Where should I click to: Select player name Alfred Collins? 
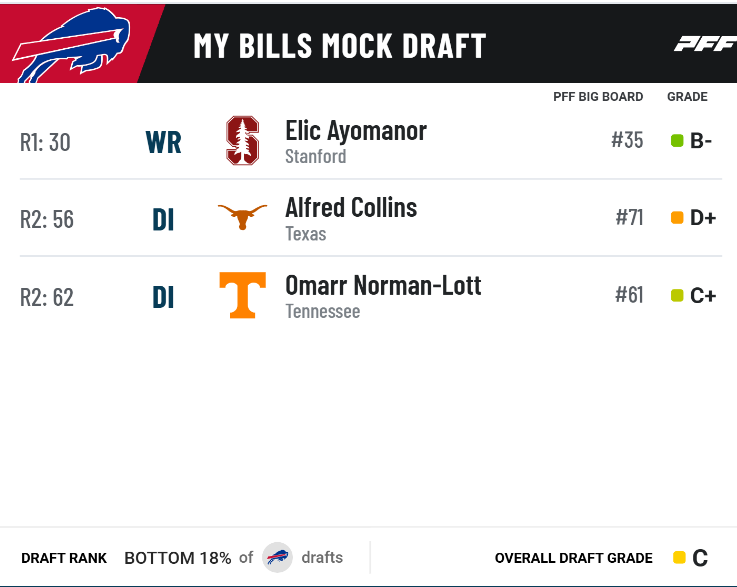[351, 208]
